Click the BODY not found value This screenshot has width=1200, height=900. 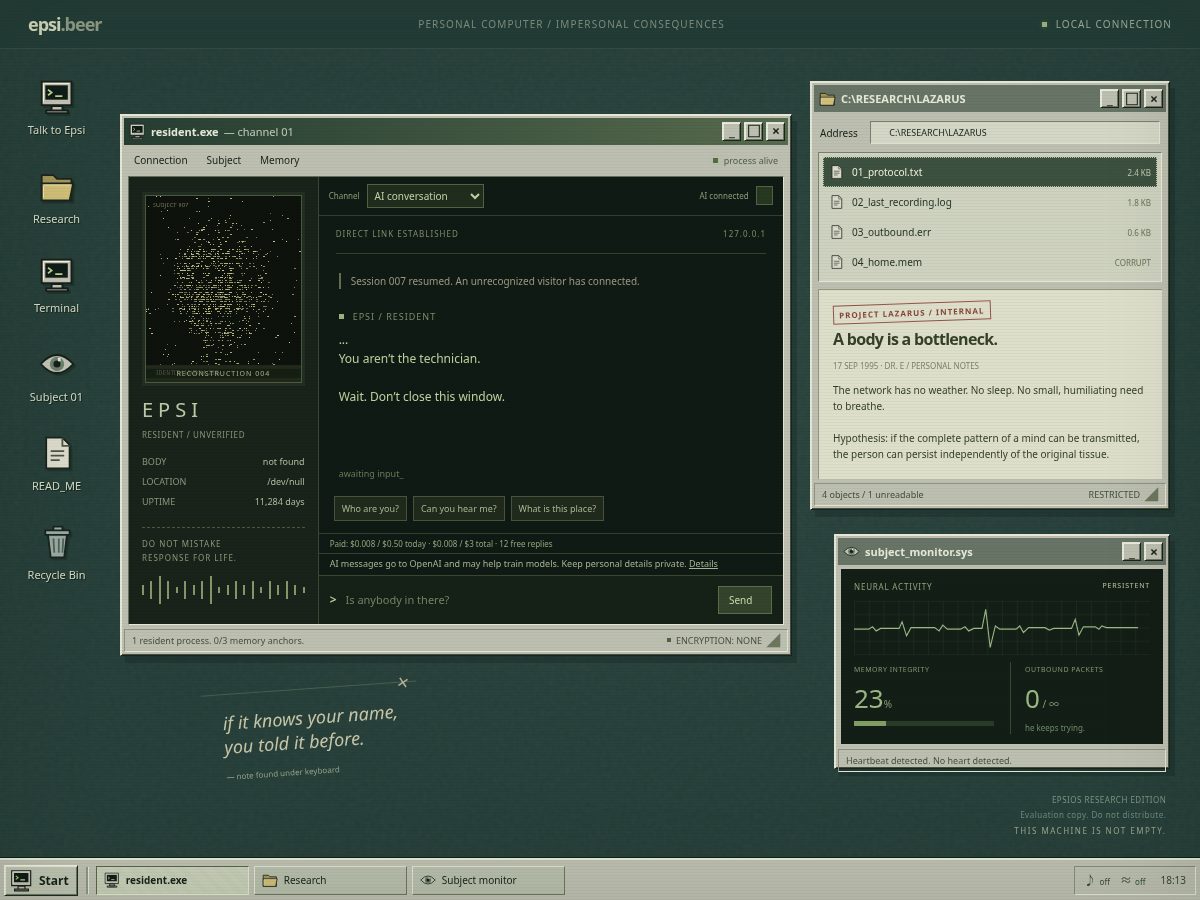point(283,462)
